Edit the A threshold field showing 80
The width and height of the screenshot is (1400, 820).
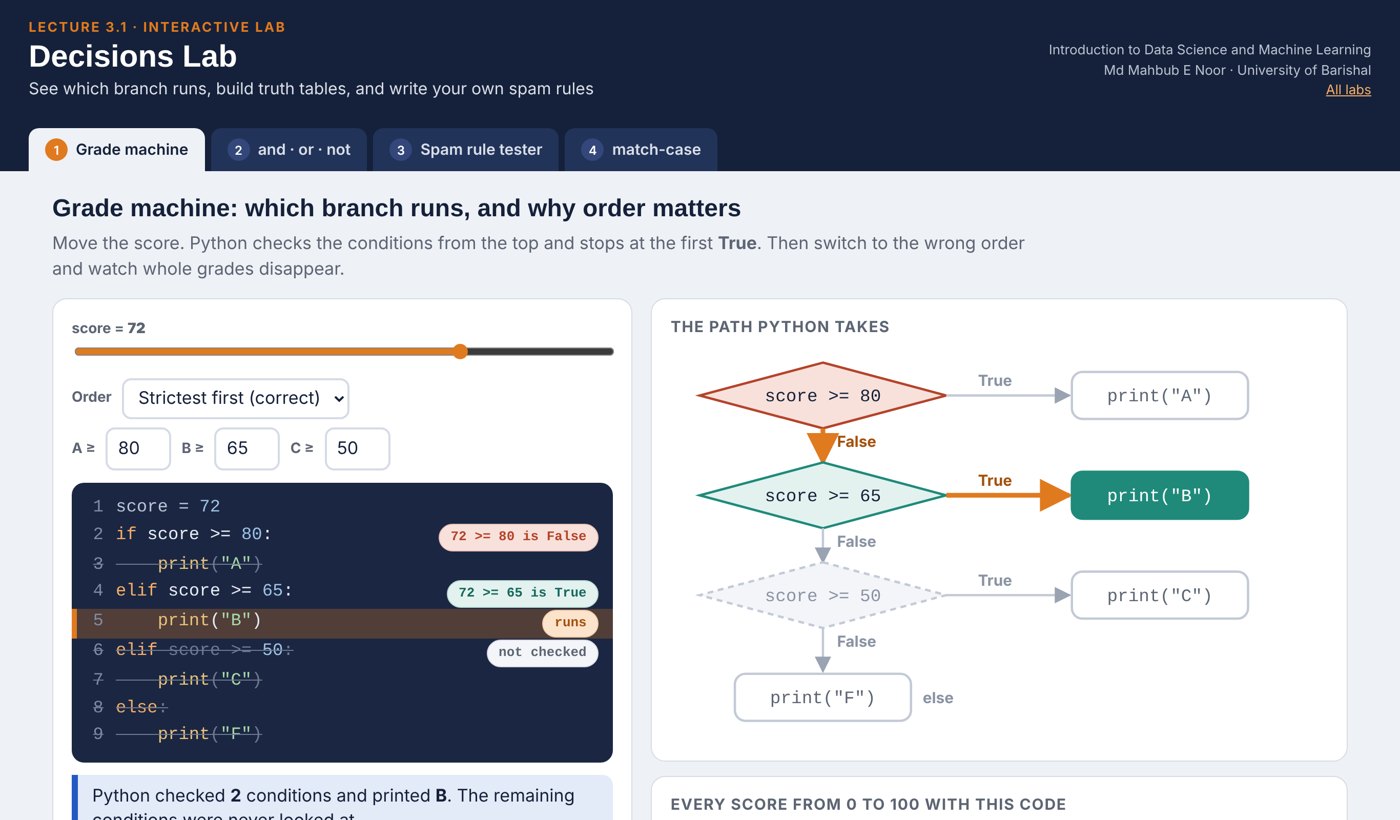[x=138, y=449]
